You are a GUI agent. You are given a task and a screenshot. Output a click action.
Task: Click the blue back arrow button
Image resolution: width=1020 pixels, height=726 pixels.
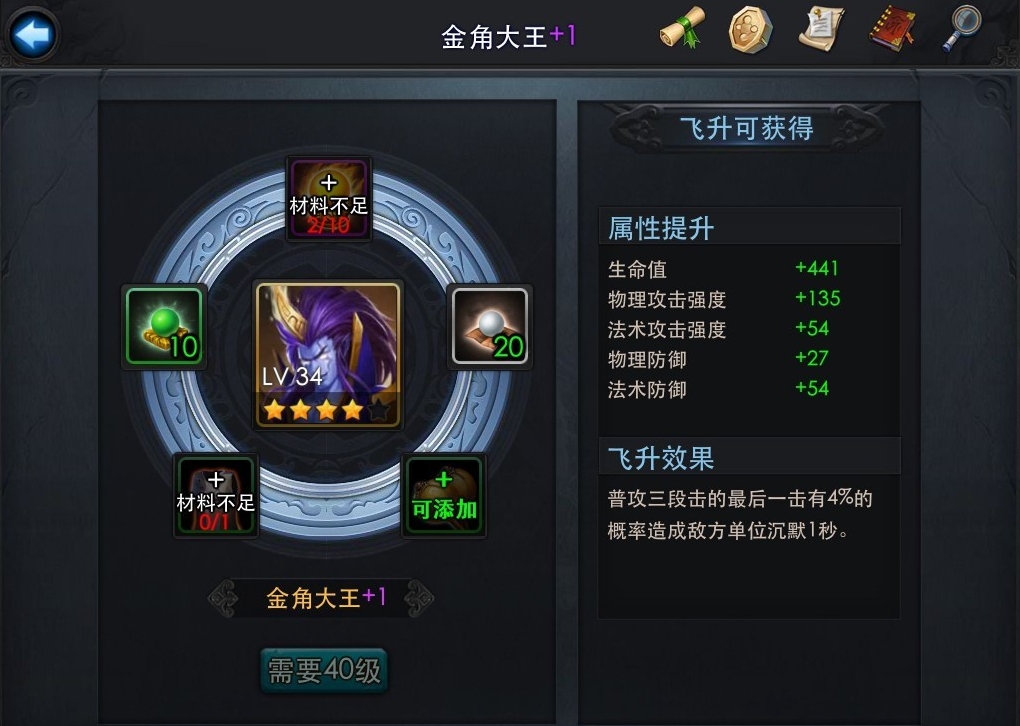(x=32, y=34)
